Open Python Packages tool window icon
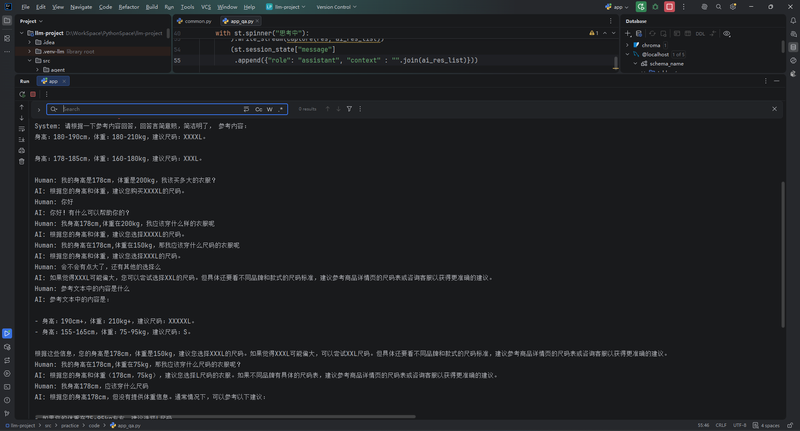The width and height of the screenshot is (800, 431). 7,347
